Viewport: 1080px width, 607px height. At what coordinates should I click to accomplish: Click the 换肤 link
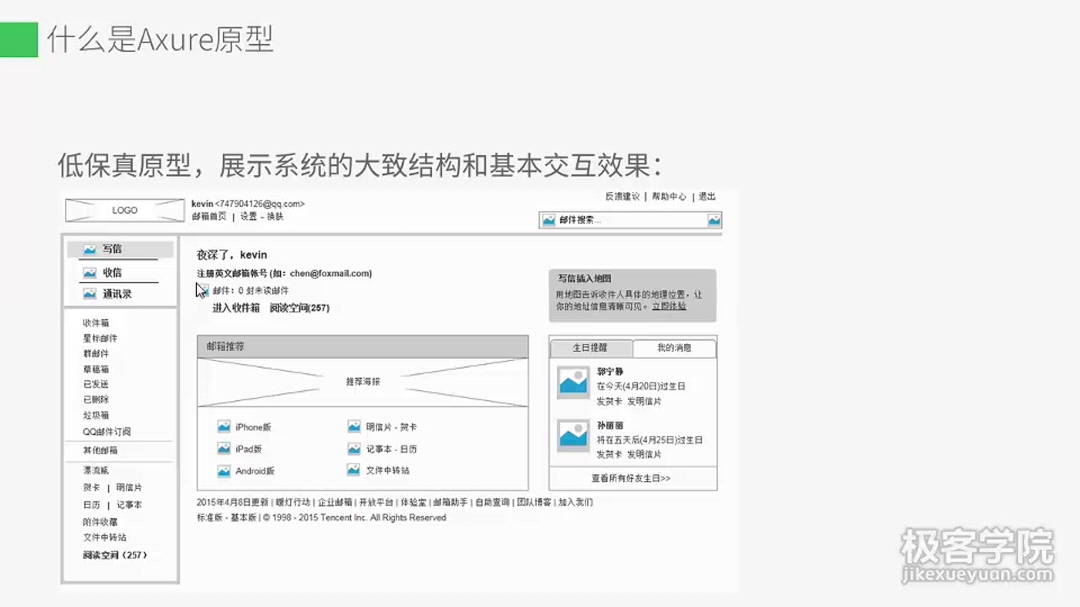point(275,216)
